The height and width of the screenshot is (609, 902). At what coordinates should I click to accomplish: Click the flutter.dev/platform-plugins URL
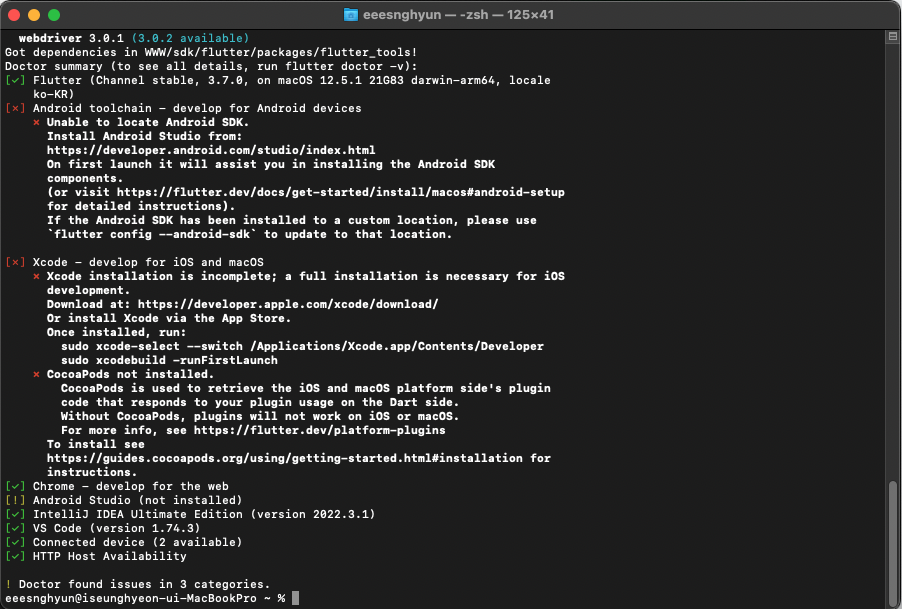click(x=319, y=430)
